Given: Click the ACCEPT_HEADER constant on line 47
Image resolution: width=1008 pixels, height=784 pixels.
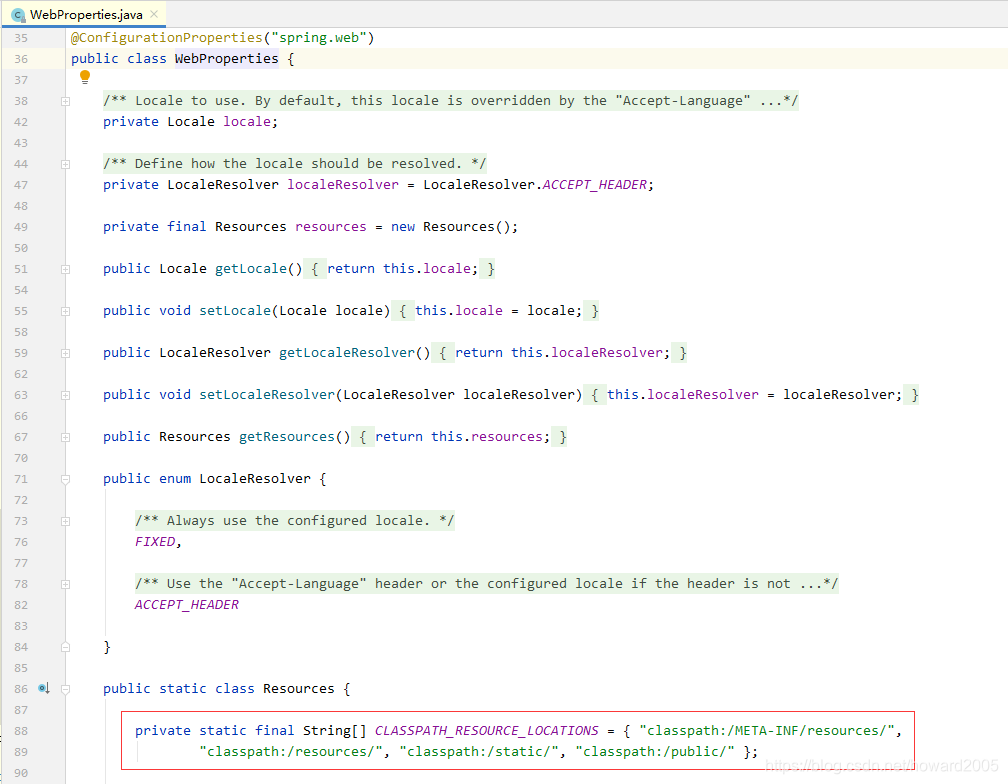Looking at the screenshot, I should [595, 185].
